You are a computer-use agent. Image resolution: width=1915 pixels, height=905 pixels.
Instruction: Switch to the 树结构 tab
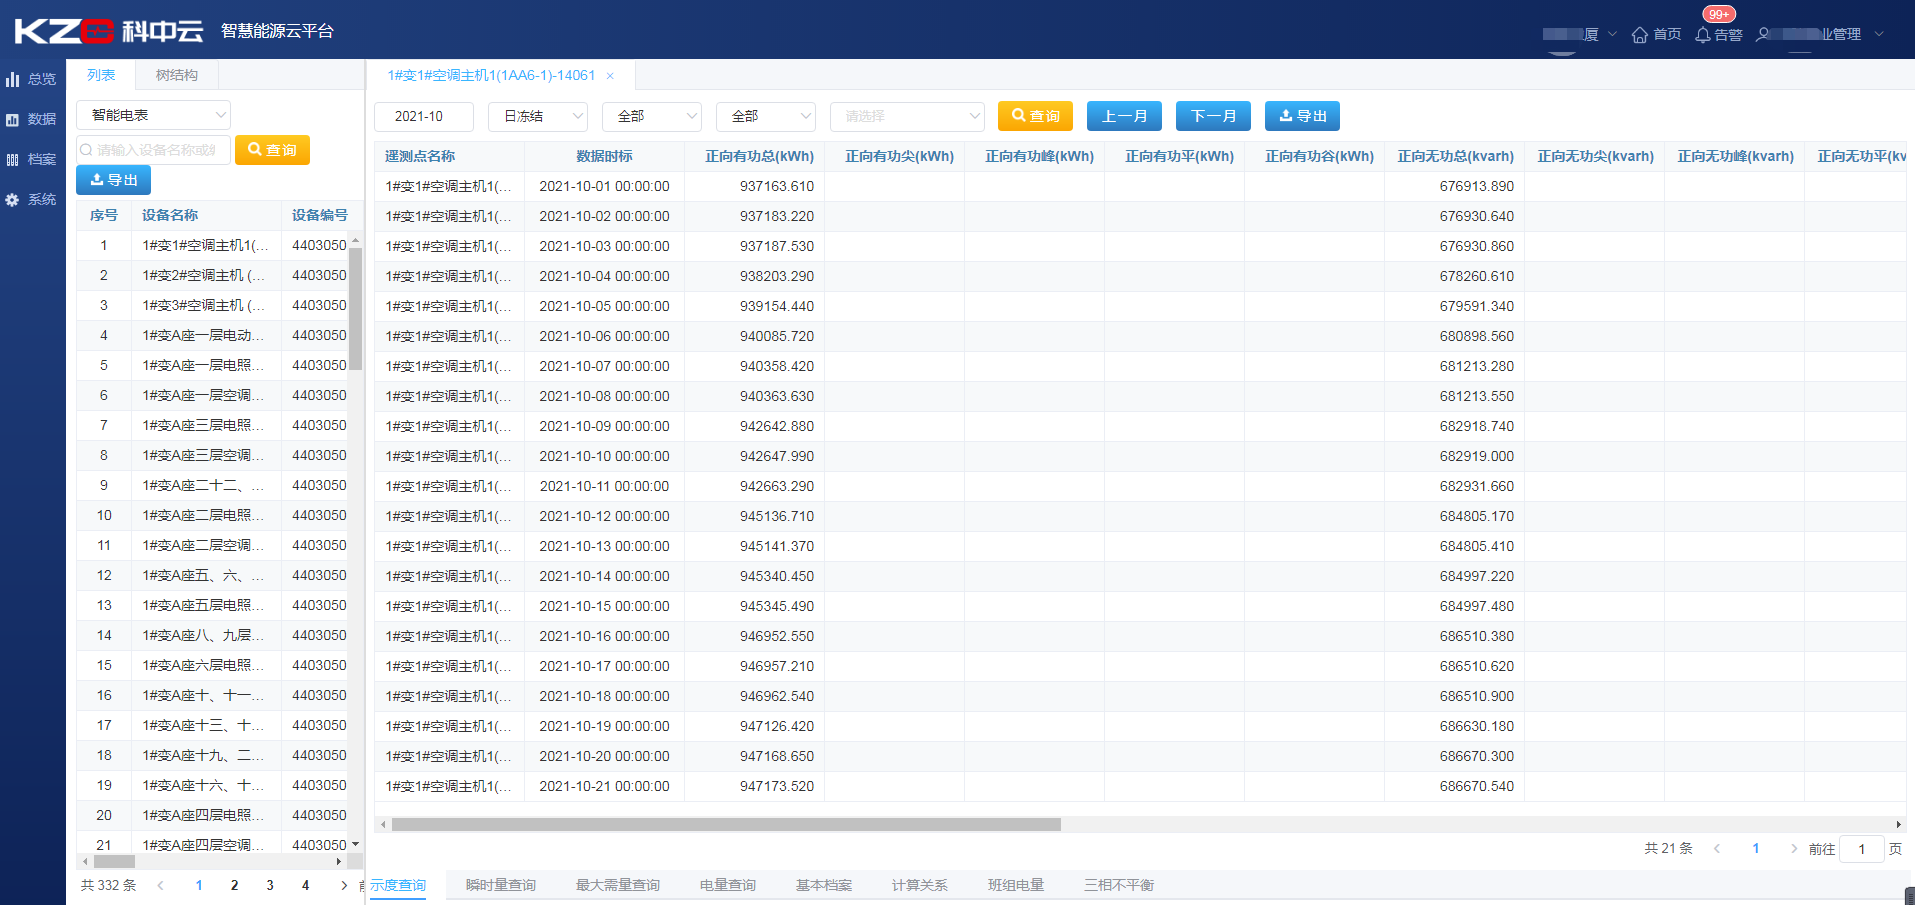click(177, 75)
